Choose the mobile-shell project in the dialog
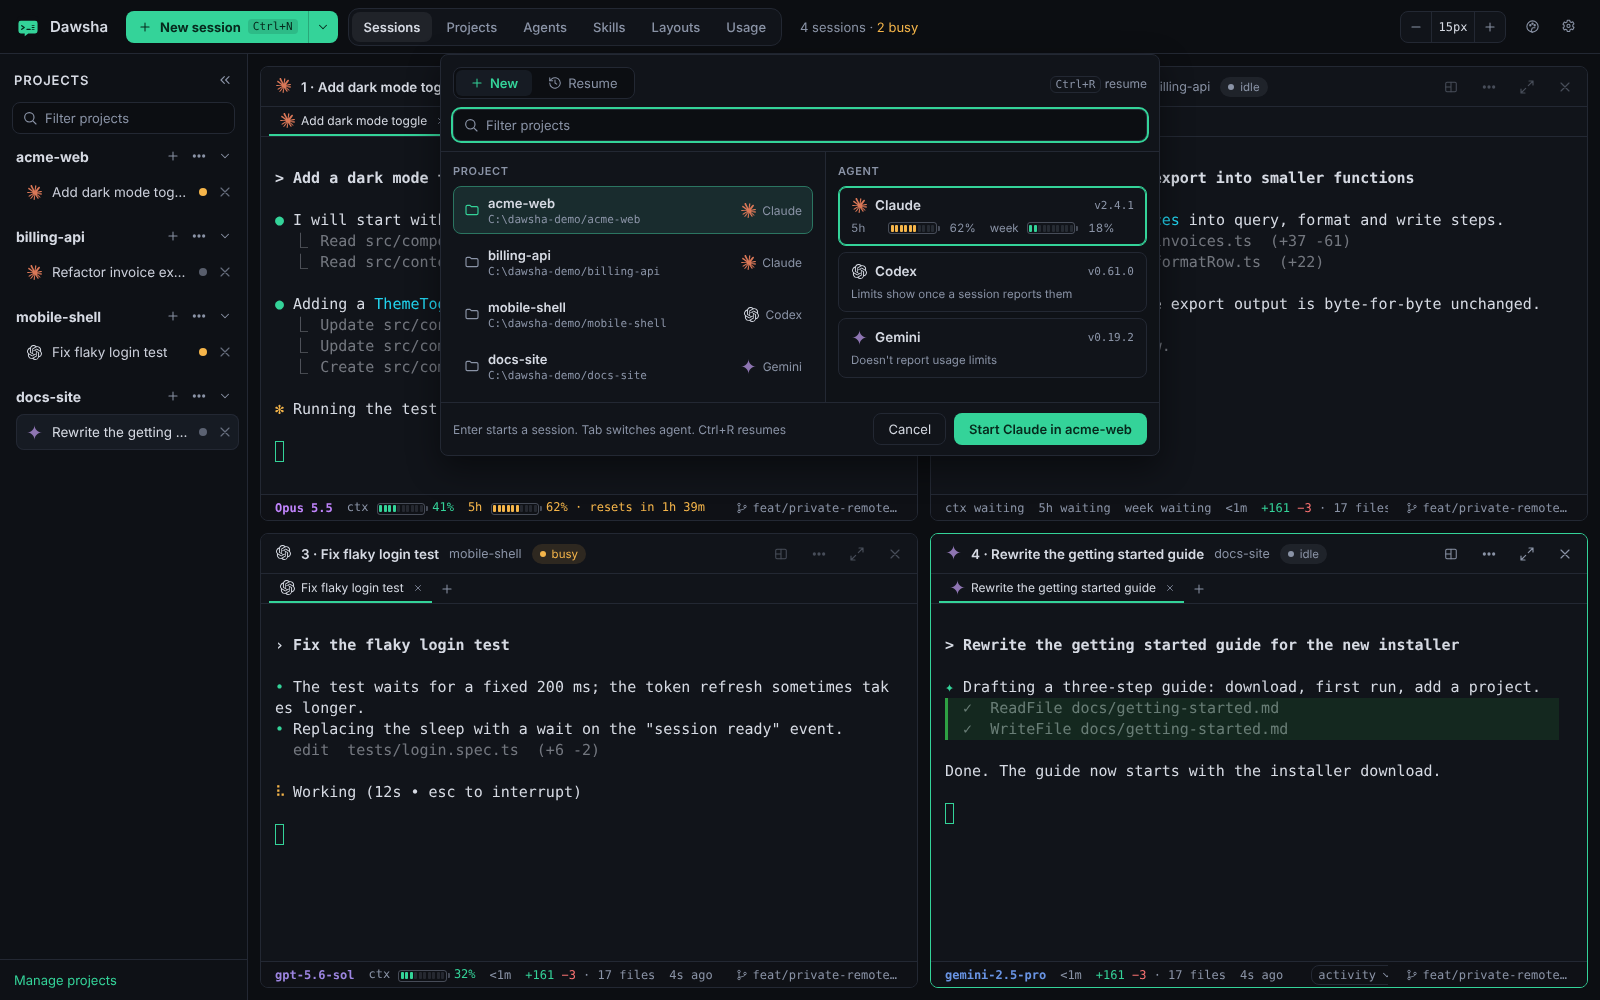 [x=633, y=314]
